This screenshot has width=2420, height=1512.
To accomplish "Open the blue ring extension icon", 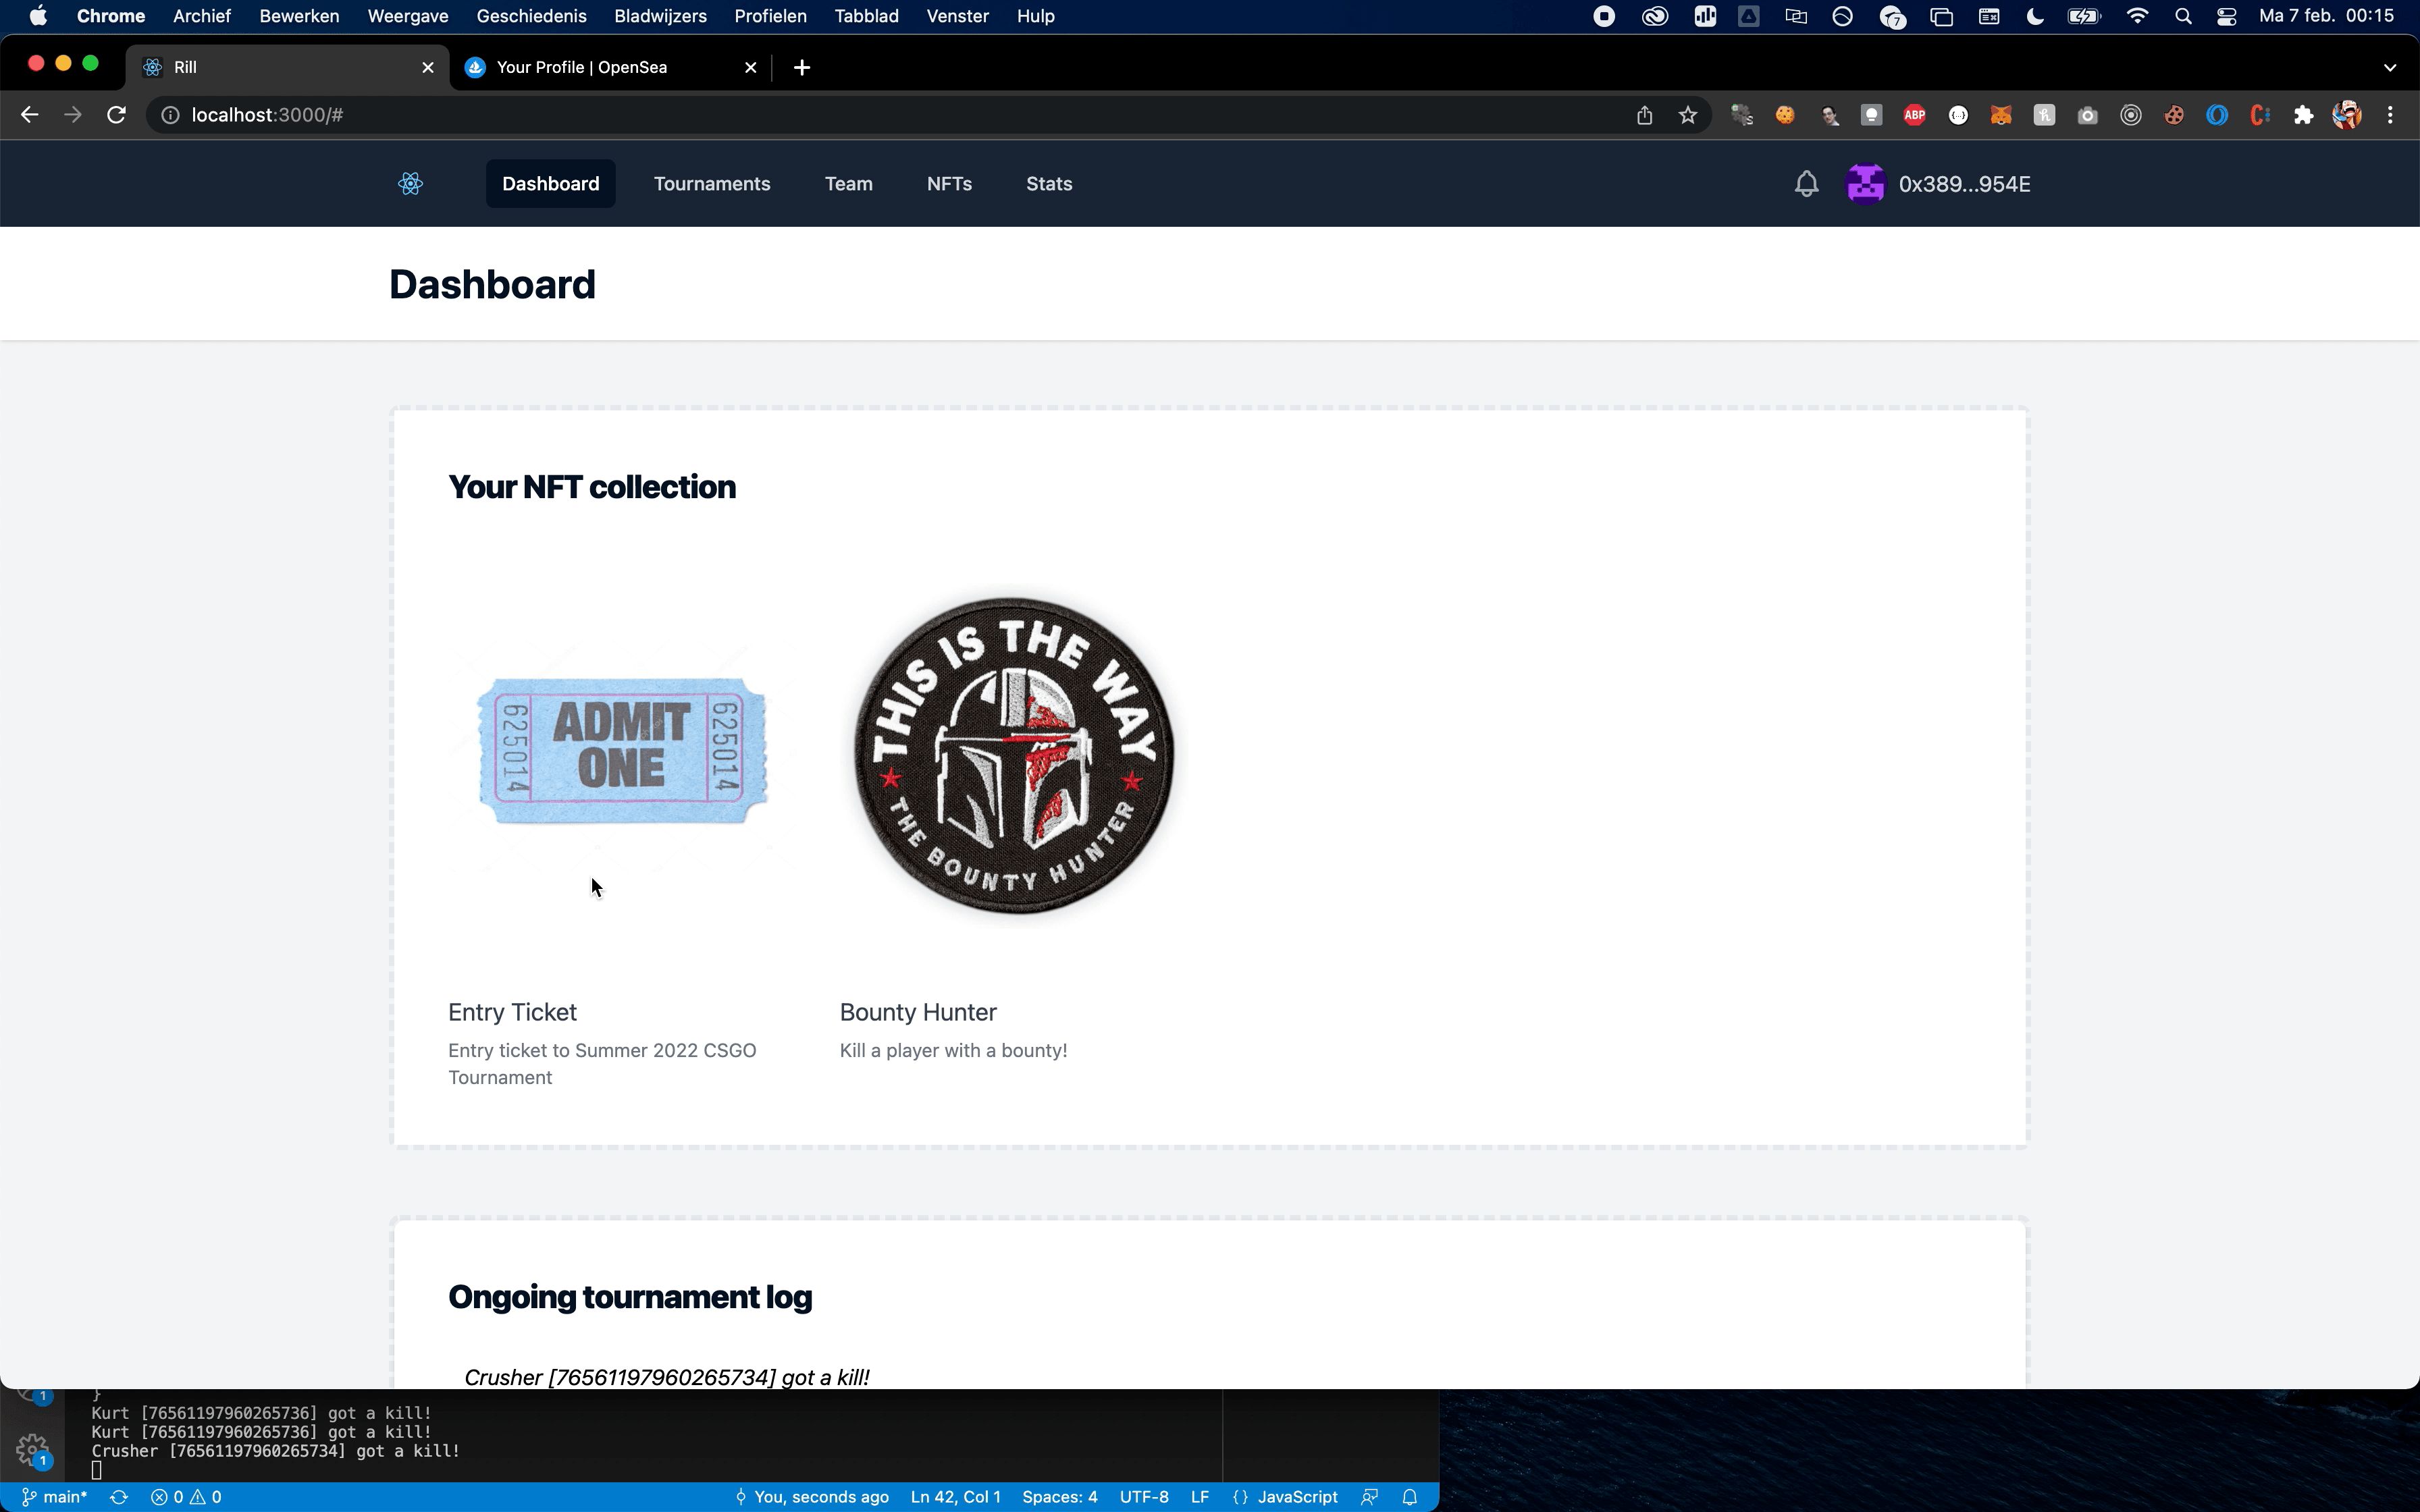I will [2217, 115].
